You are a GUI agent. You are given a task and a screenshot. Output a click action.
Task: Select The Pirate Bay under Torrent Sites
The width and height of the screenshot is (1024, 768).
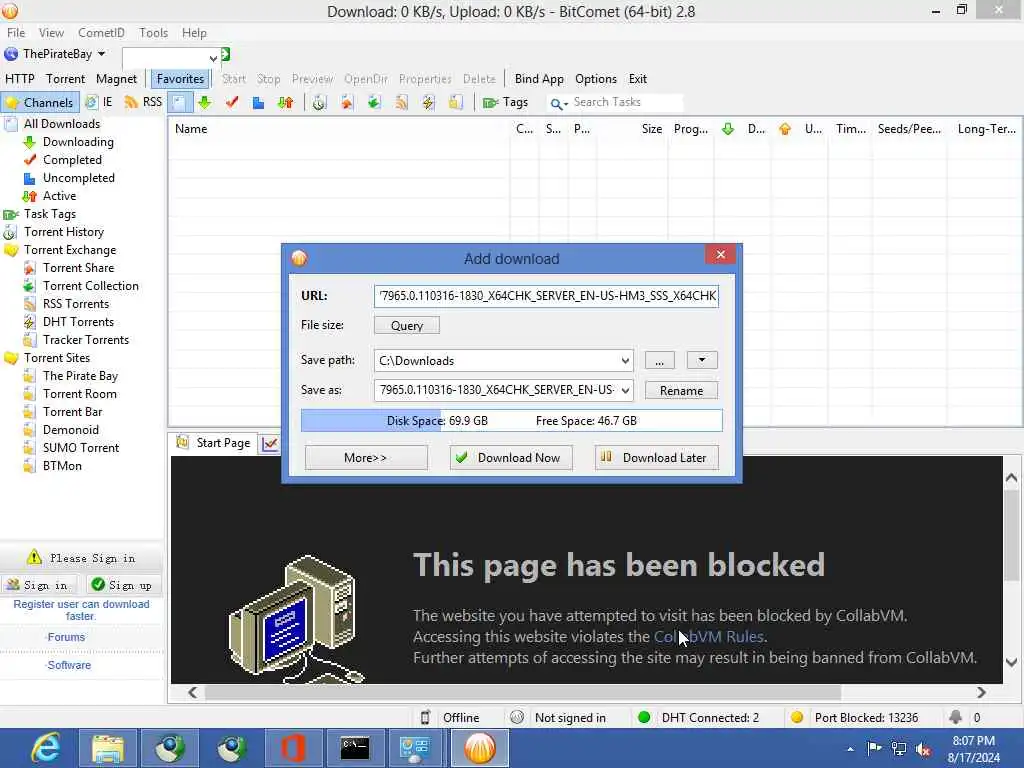click(80, 376)
